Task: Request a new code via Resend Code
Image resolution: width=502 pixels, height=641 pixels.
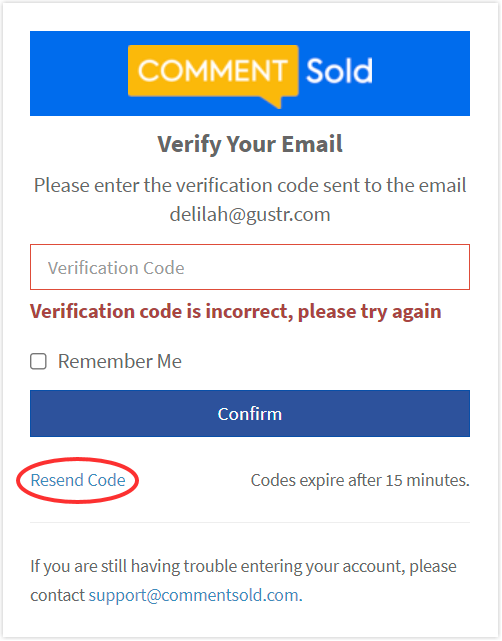Action: pyautogui.click(x=78, y=480)
